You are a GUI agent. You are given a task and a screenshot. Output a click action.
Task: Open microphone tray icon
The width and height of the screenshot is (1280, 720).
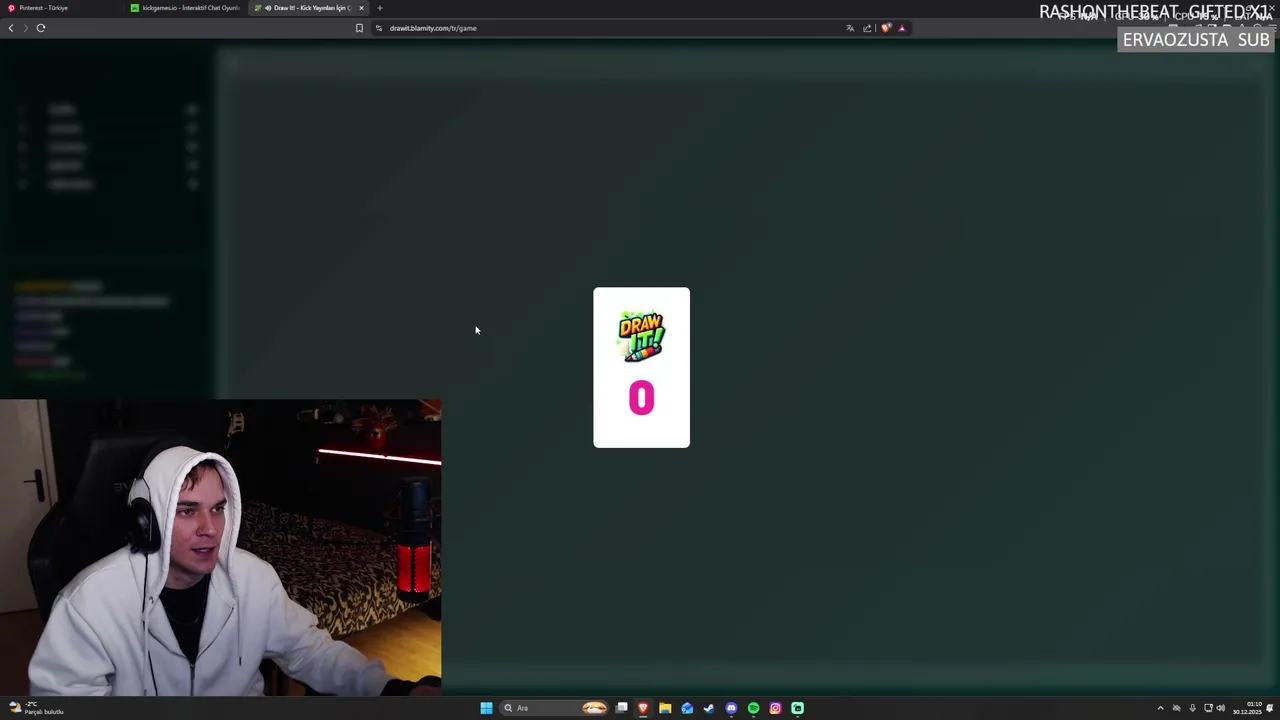(1192, 708)
